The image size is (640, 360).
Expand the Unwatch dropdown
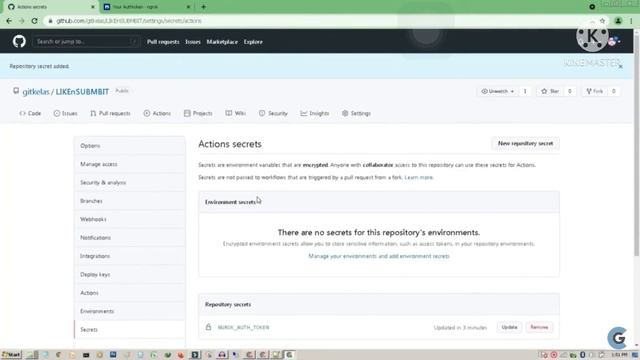pyautogui.click(x=498, y=91)
